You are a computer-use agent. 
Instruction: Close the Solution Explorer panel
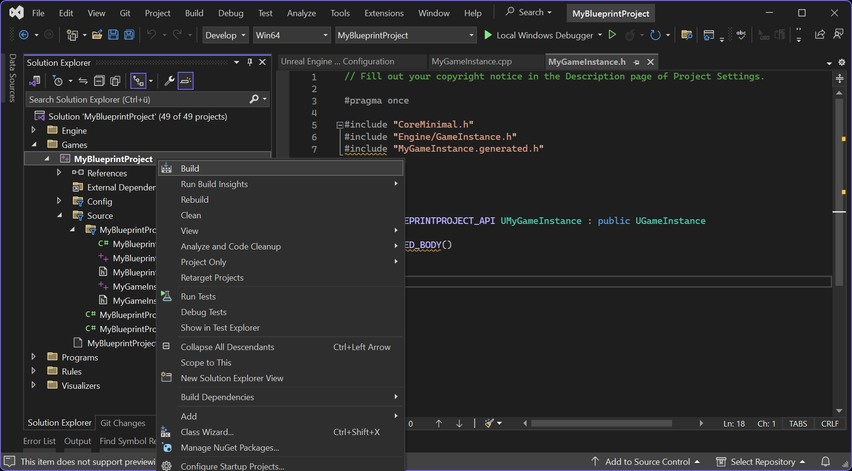click(262, 62)
